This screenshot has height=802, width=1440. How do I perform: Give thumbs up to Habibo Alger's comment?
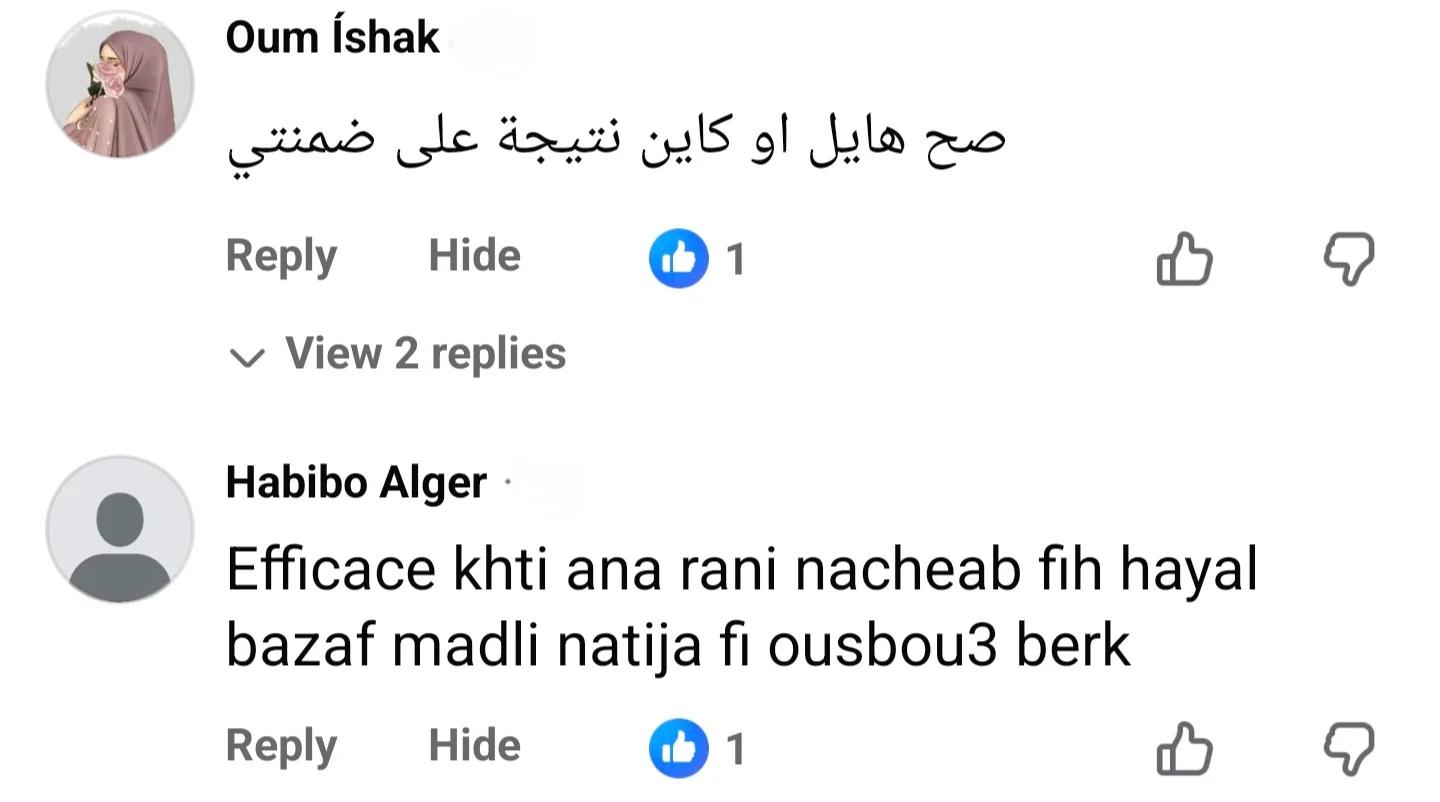tap(1184, 748)
